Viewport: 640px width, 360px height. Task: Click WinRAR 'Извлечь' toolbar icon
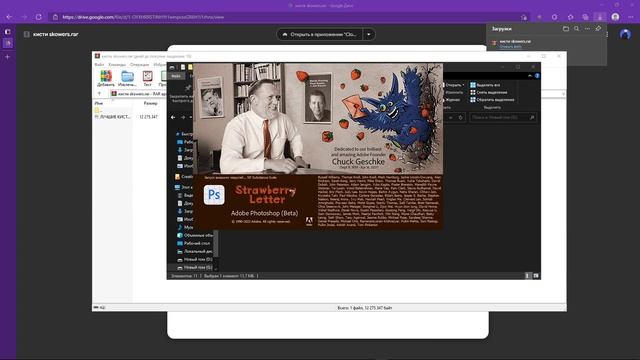coord(127,78)
